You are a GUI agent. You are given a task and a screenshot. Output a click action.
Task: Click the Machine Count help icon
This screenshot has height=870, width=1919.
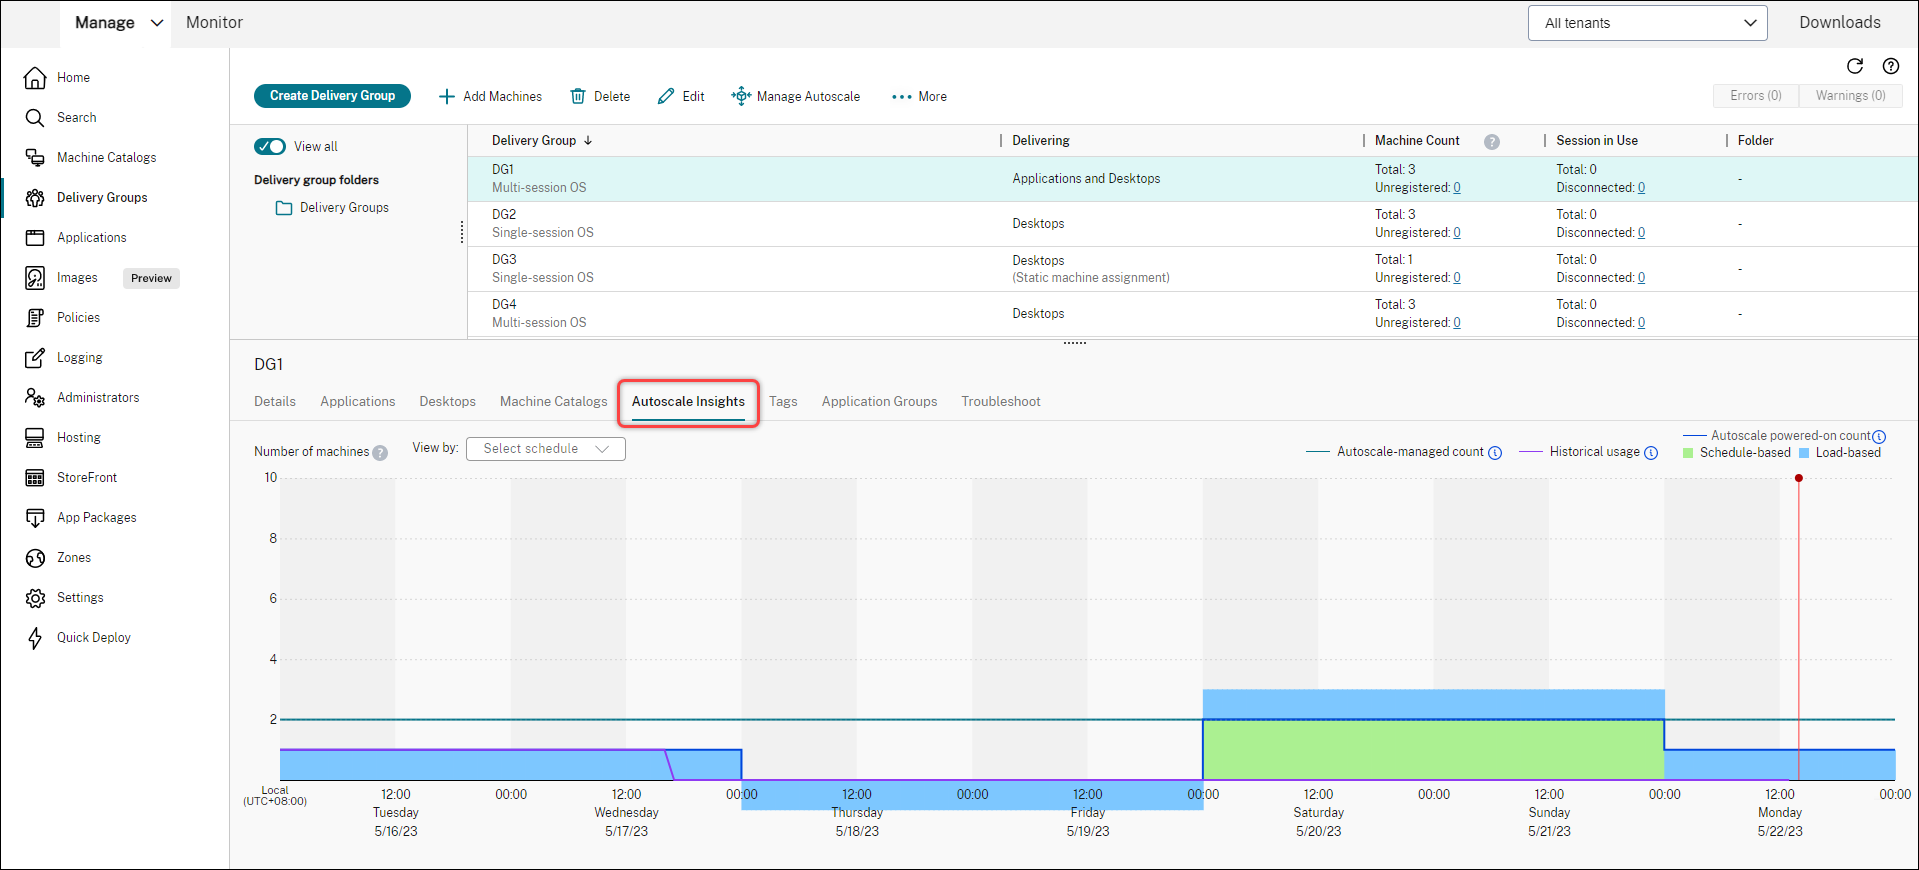pyautogui.click(x=1491, y=142)
